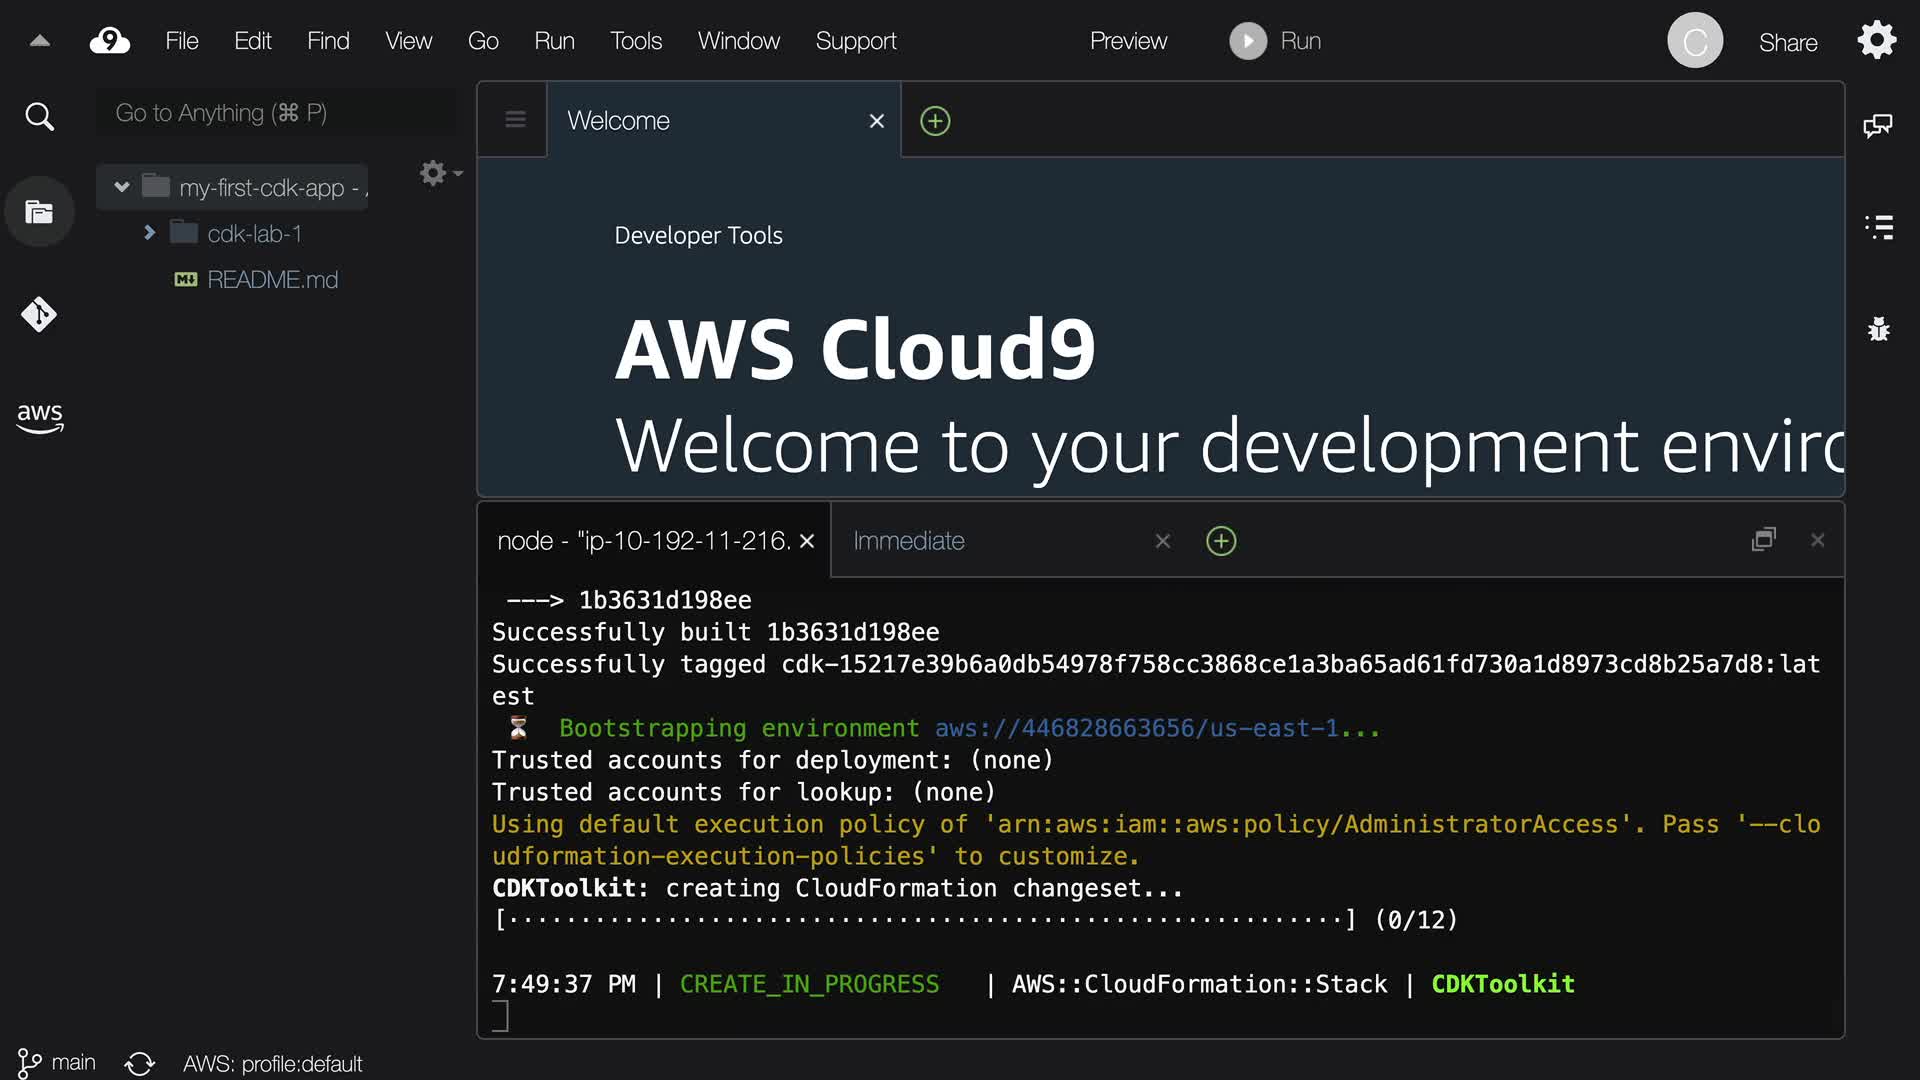The image size is (1920, 1080).
Task: Open the Collaborate chat panel icon
Action: coord(1877,125)
